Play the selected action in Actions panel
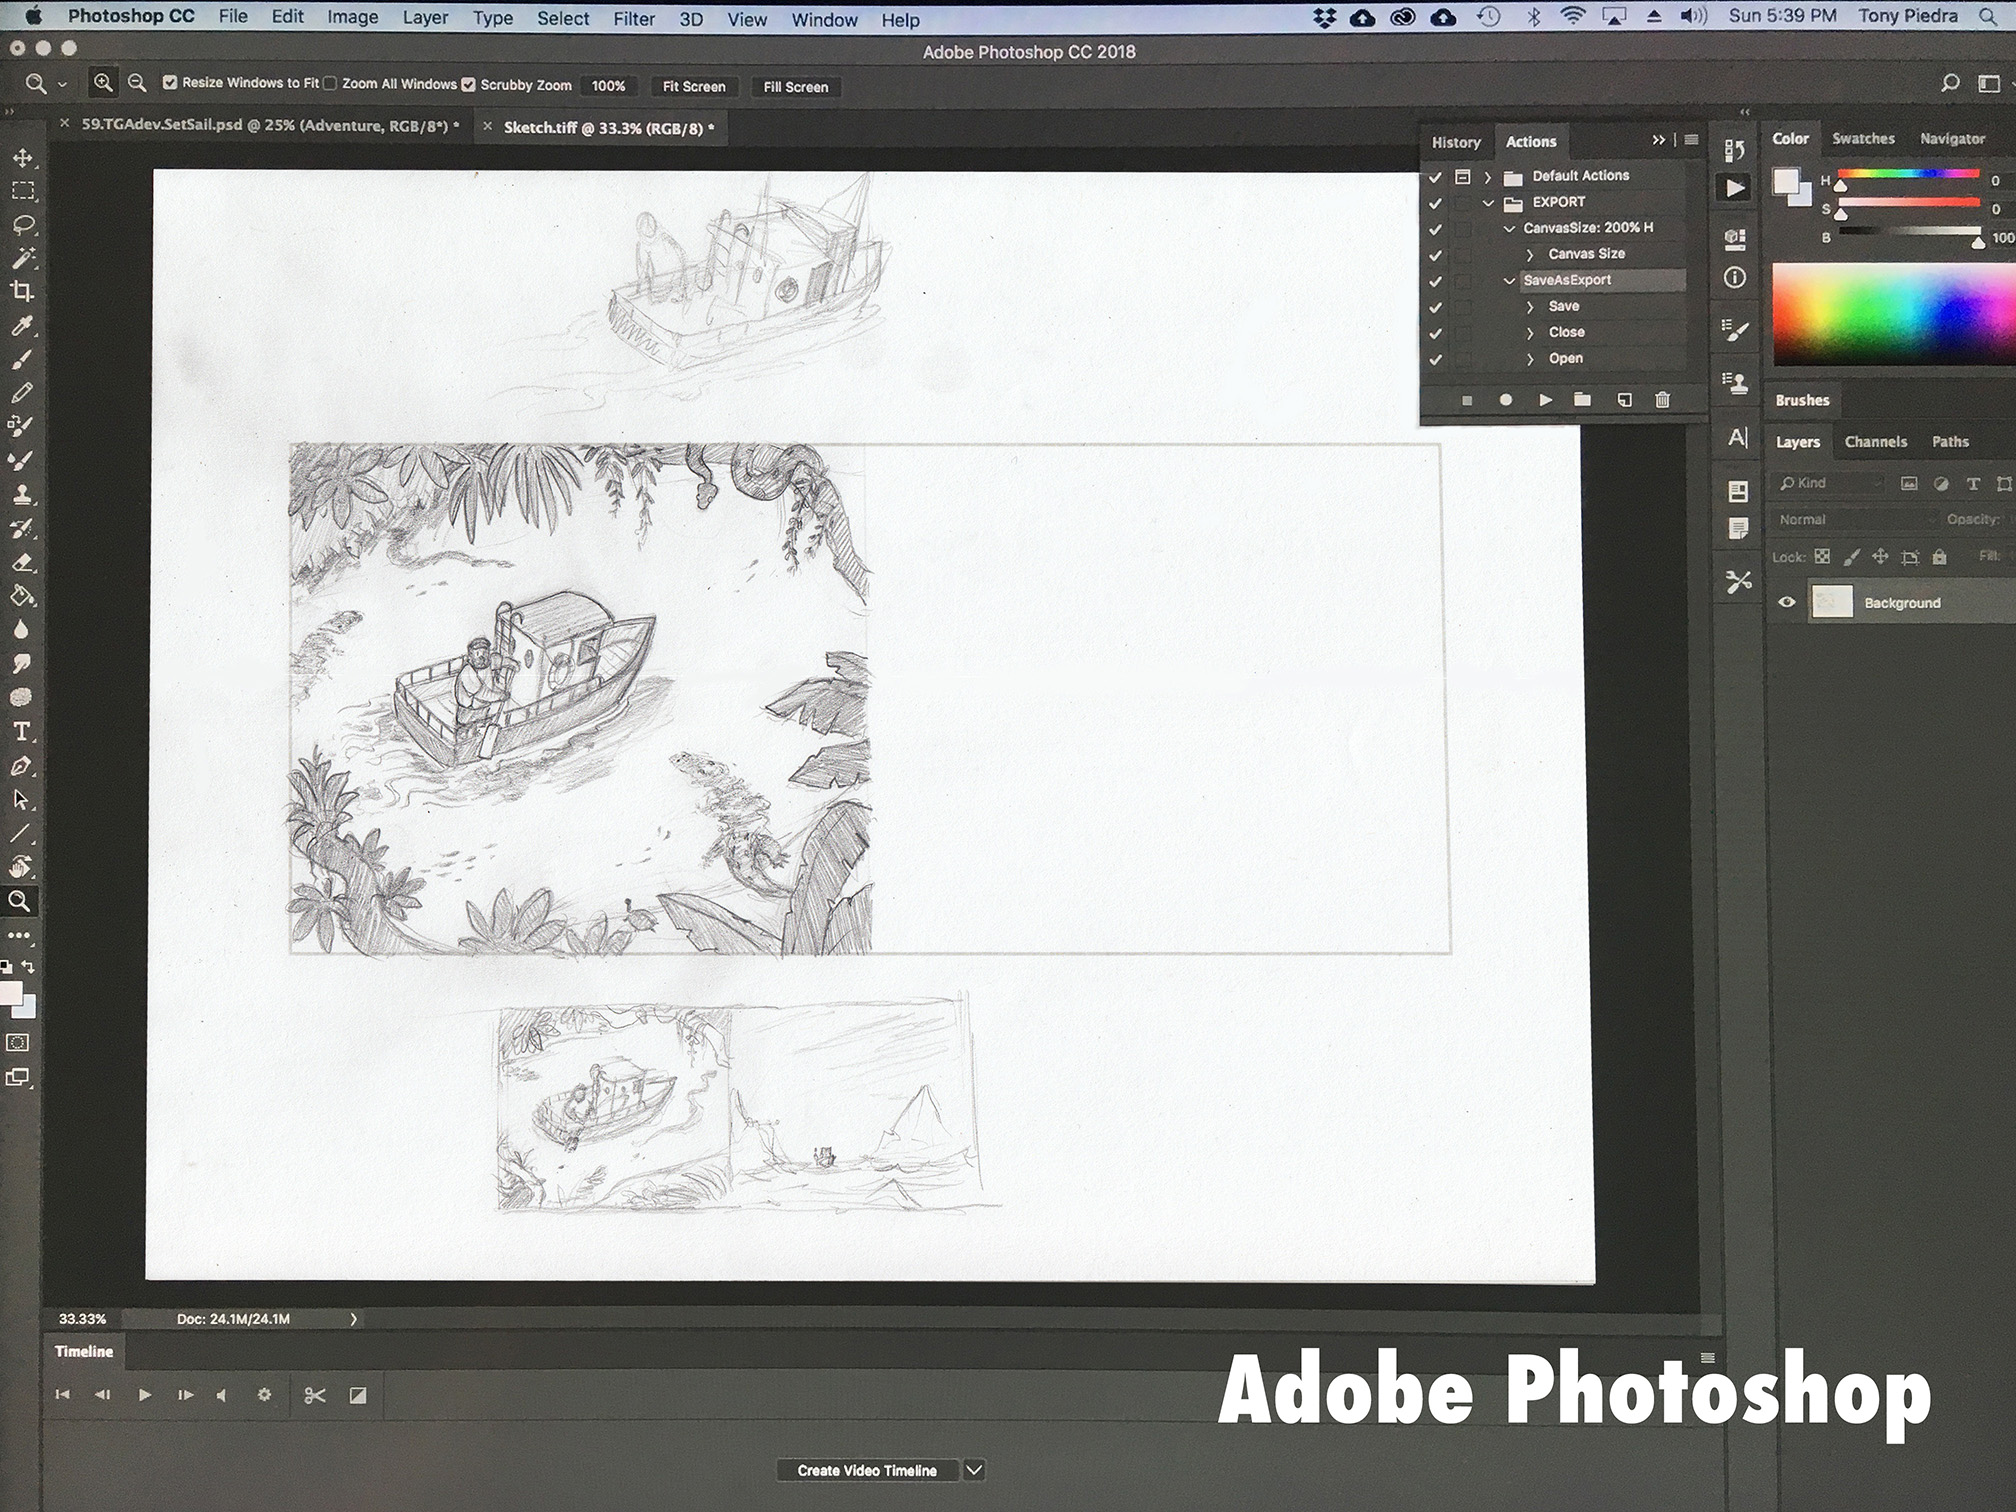Viewport: 2016px width, 1512px height. coord(1545,400)
